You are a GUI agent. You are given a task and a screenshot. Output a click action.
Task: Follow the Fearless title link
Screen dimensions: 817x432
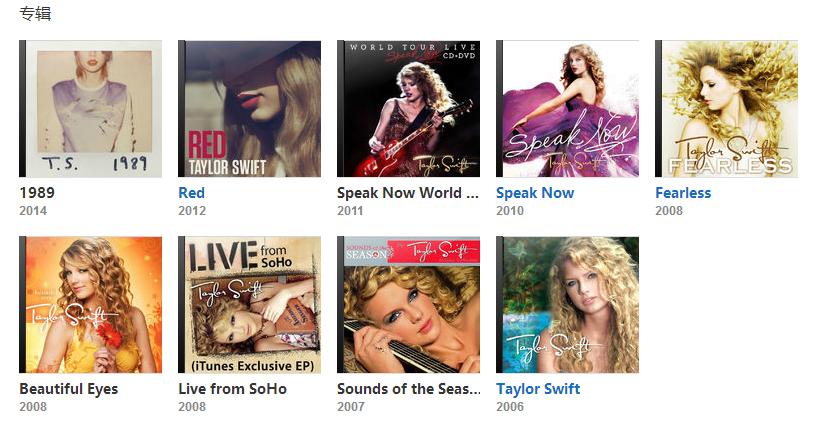pyautogui.click(x=683, y=193)
